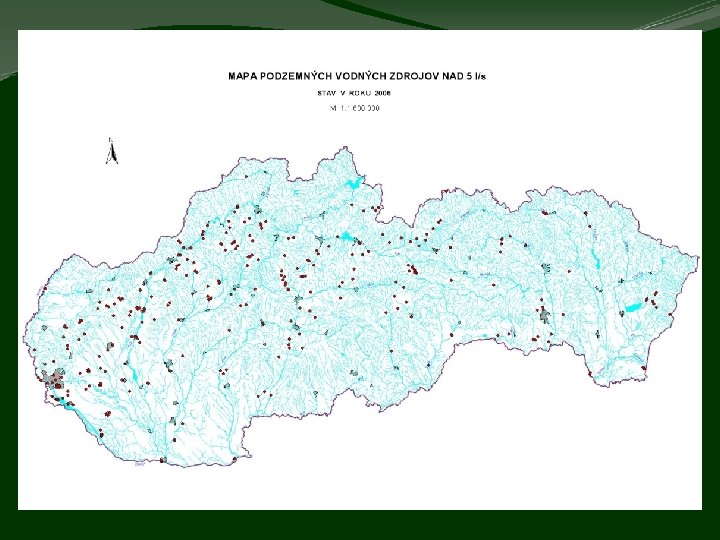Click the Orava reservoir at map's northern tip

(354, 182)
